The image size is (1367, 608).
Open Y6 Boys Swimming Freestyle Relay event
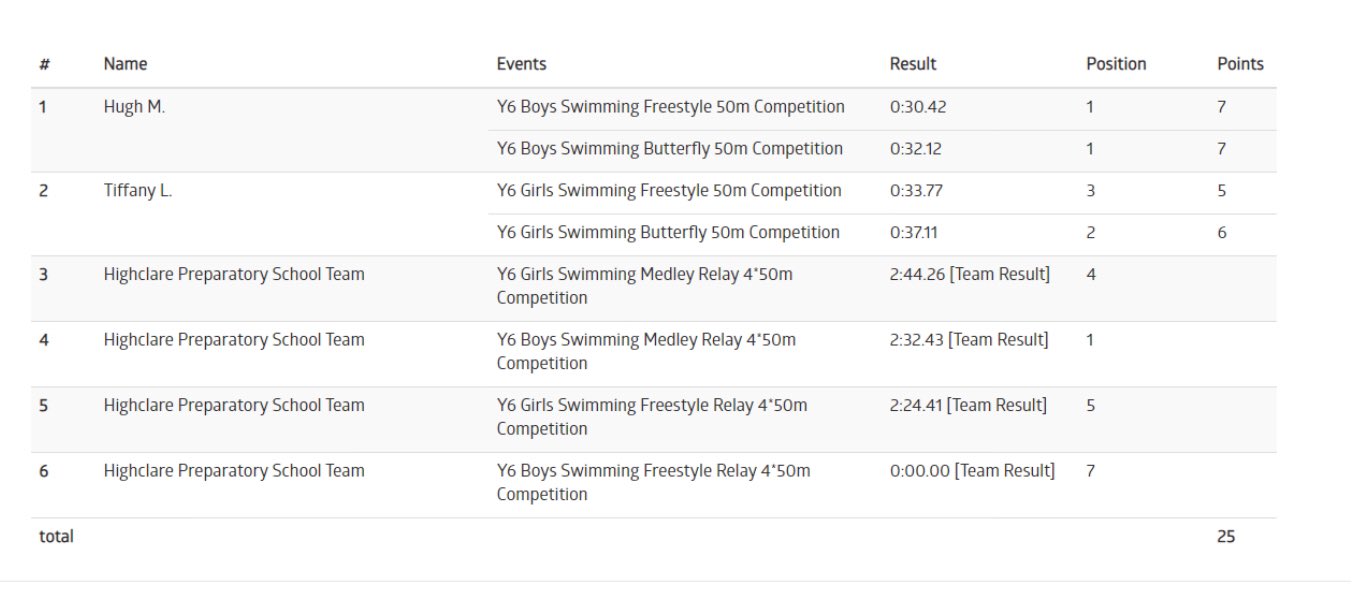coord(653,483)
